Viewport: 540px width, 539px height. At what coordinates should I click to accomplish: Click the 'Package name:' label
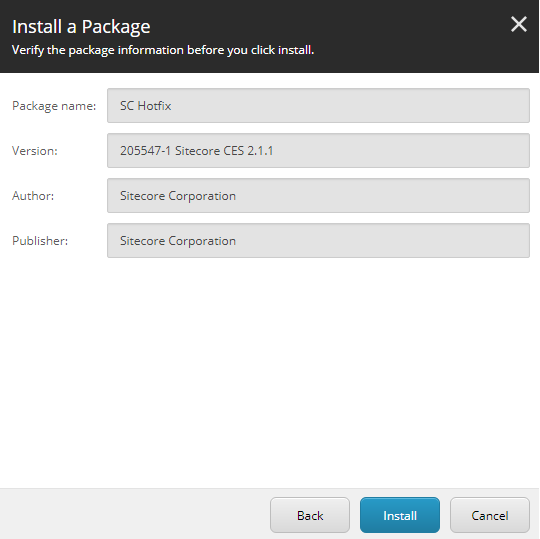[54, 106]
